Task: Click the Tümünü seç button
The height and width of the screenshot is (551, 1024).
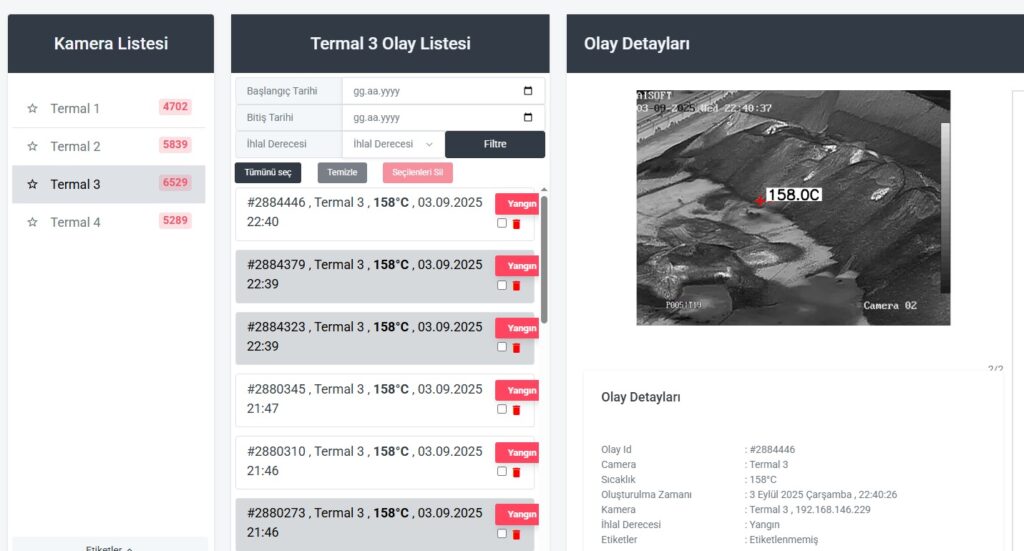Action: click(268, 173)
